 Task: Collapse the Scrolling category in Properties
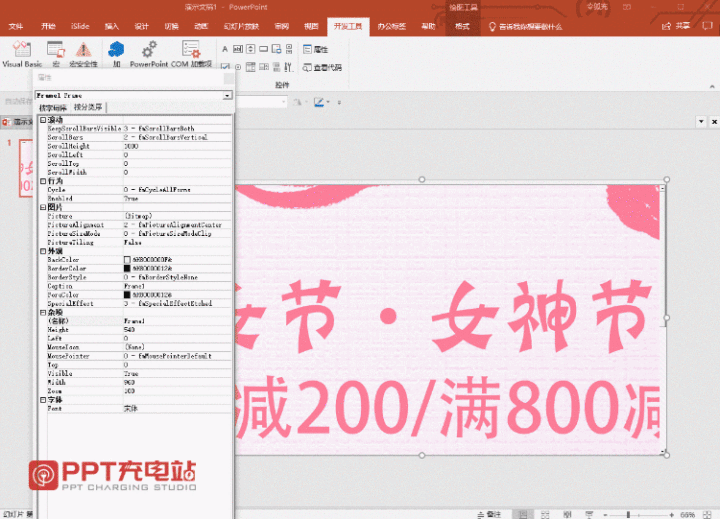click(43, 120)
